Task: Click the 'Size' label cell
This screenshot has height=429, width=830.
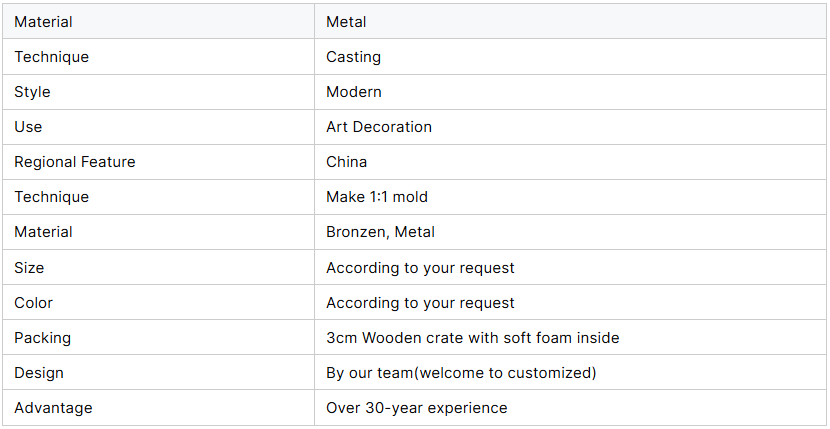Action: [x=159, y=267]
